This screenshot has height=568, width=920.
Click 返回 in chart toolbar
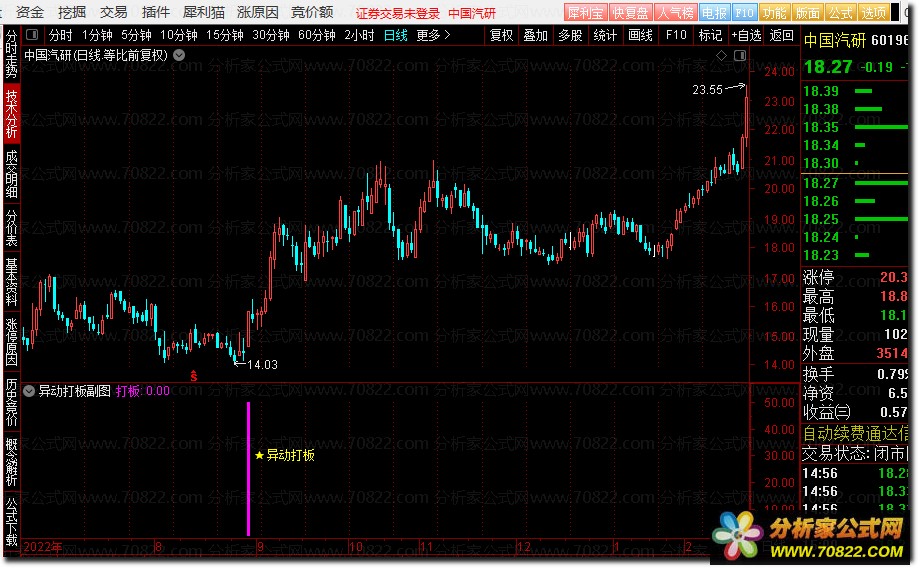(x=782, y=35)
